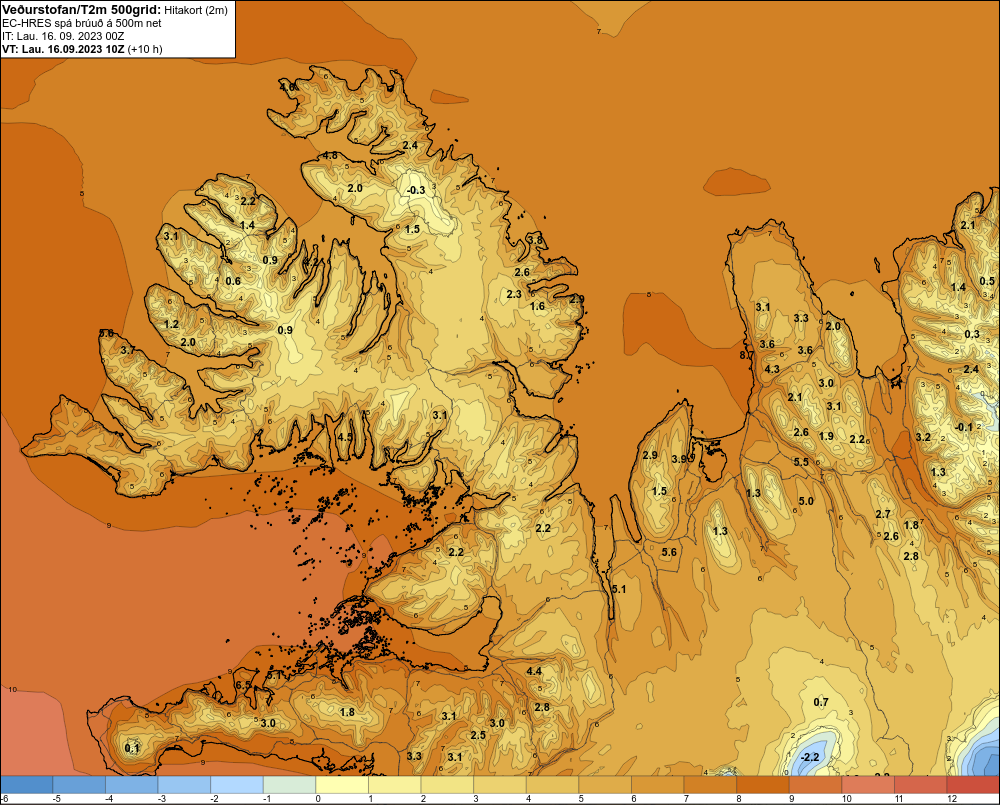Click the 1.2 temperature value
The image size is (1000, 805).
coord(171,324)
